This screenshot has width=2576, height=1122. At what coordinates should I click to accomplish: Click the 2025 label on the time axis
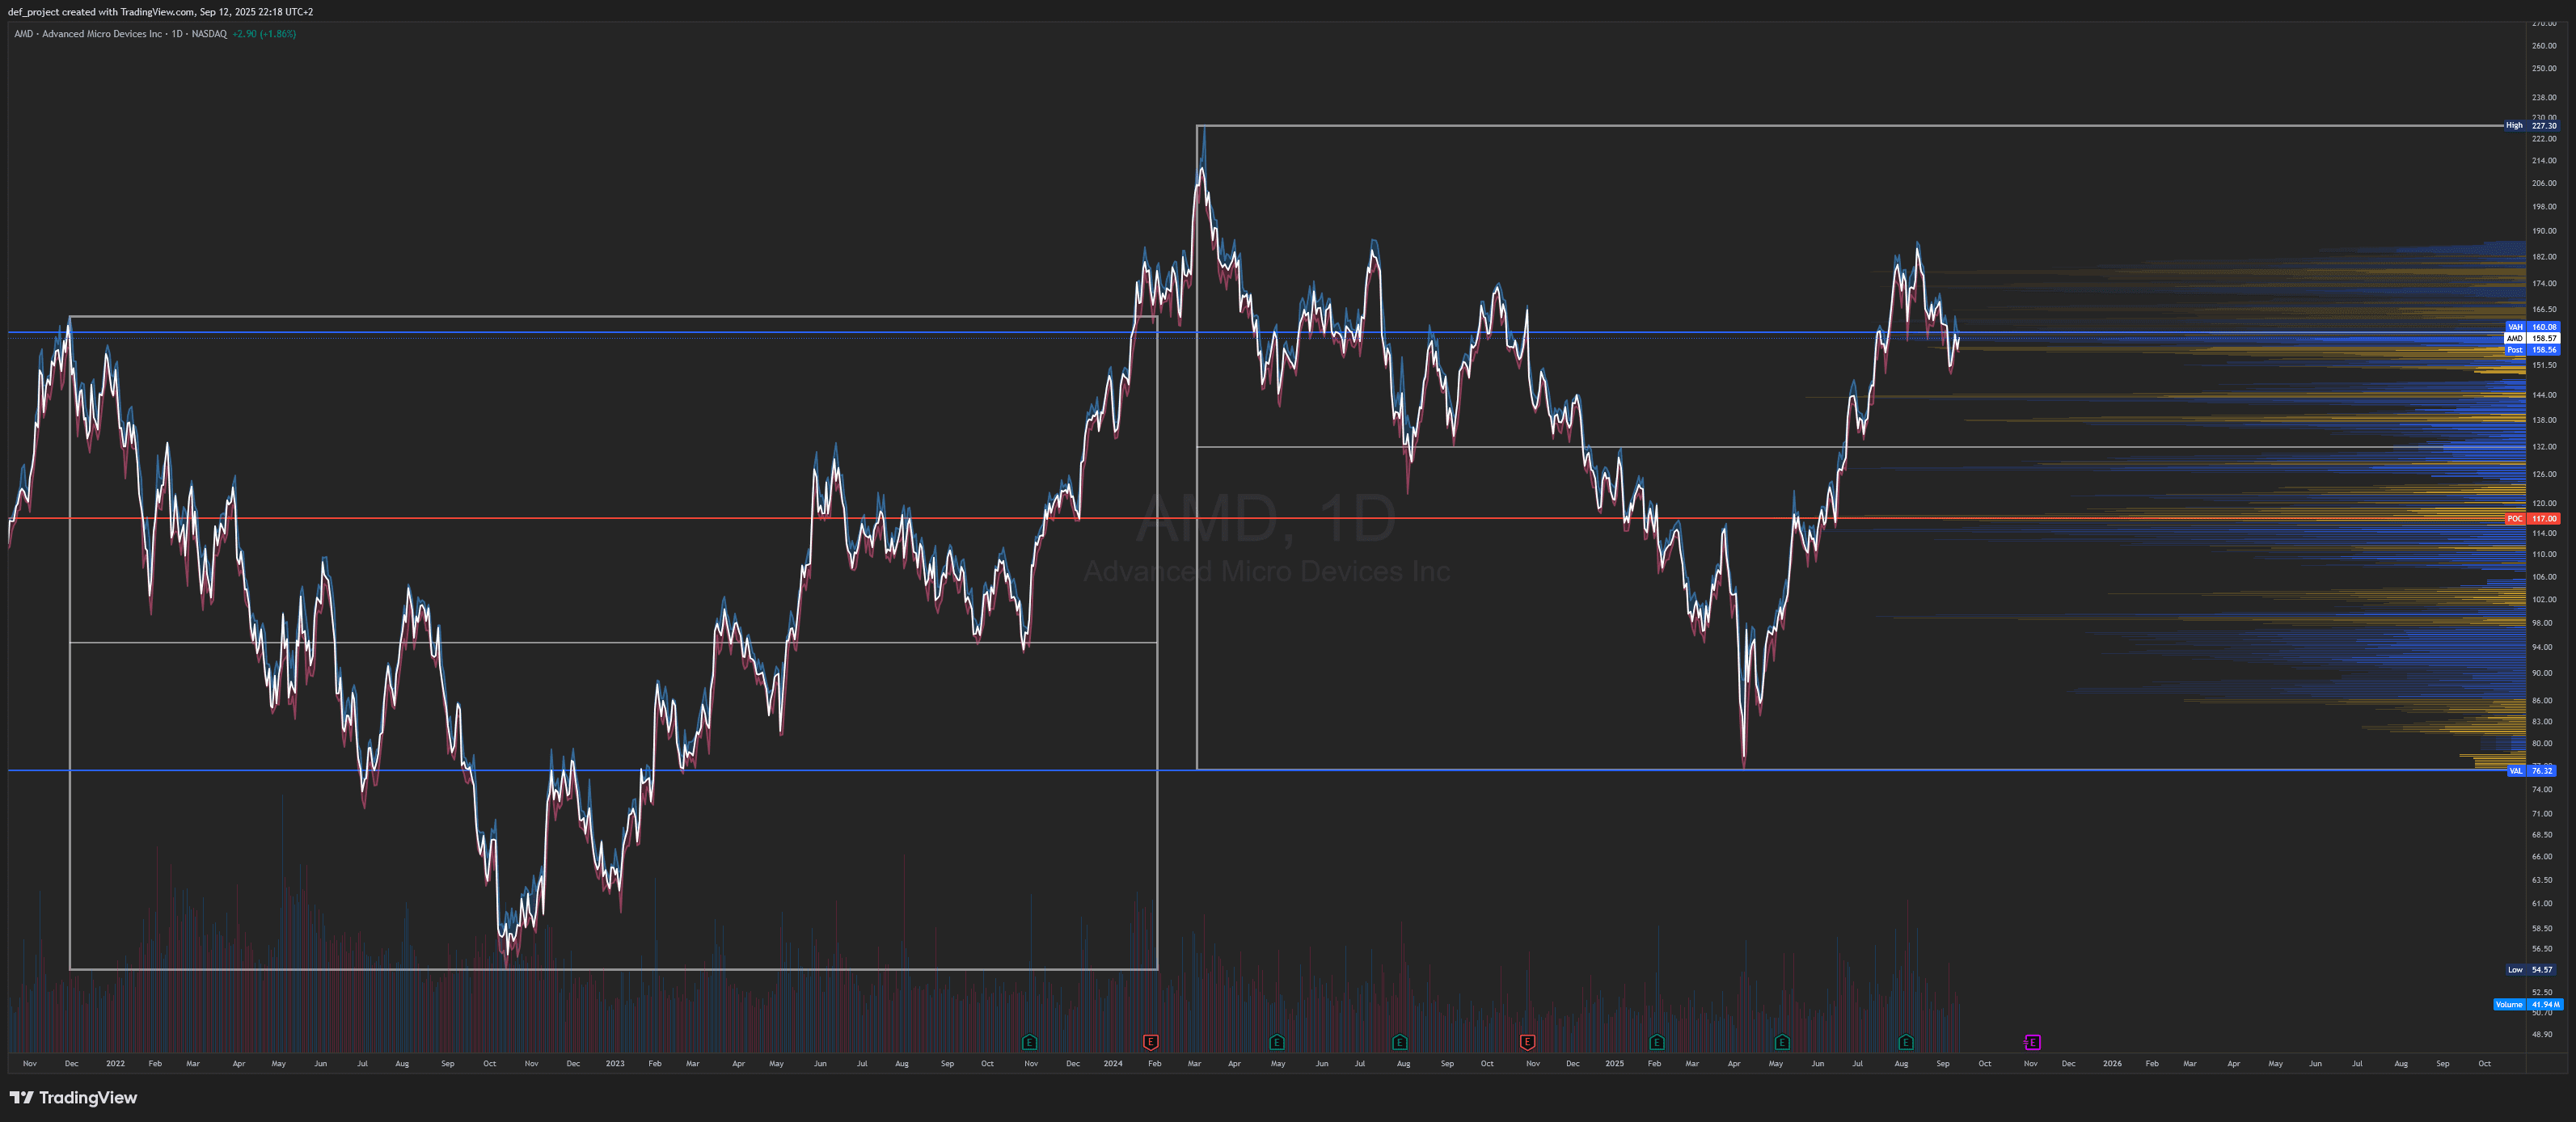coord(1614,1064)
